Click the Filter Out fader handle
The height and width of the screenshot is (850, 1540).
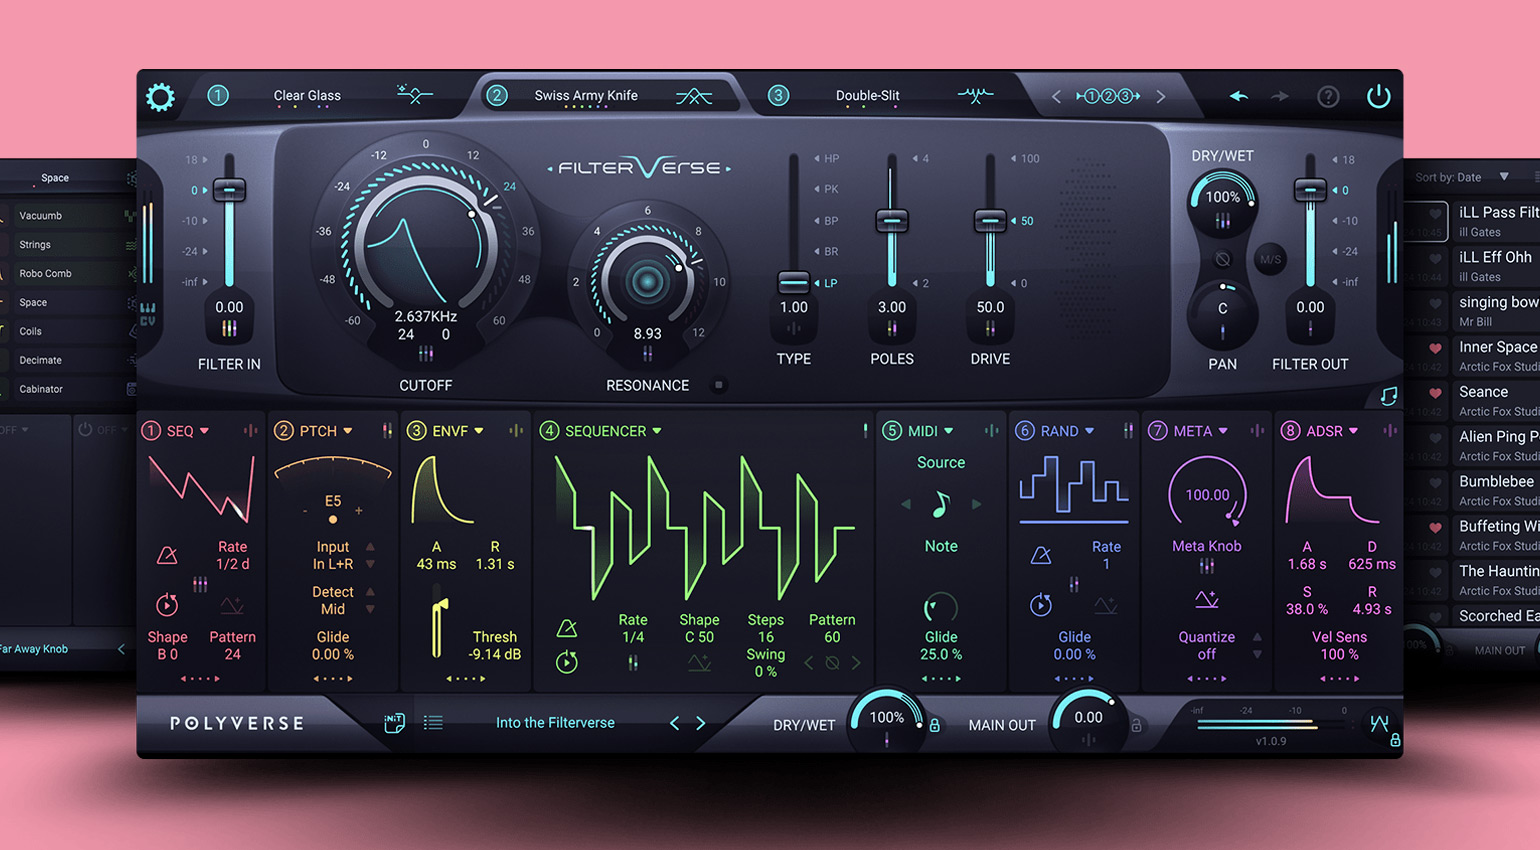click(1310, 190)
